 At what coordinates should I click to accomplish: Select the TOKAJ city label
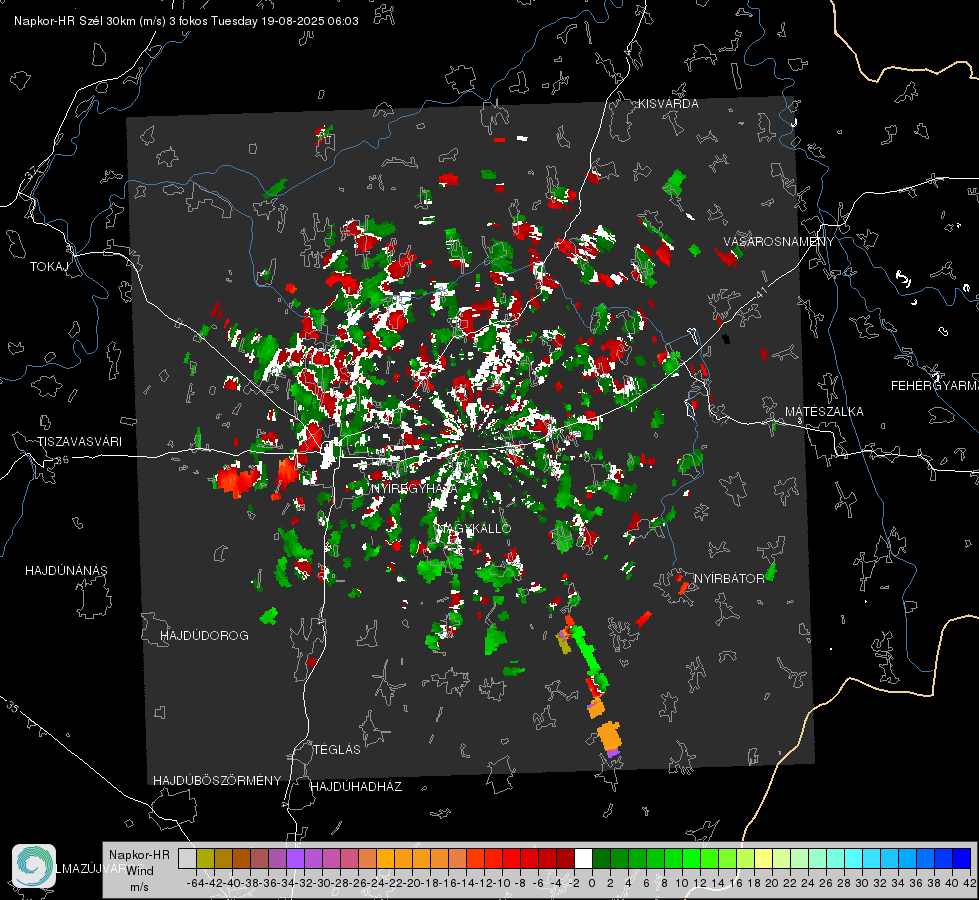click(x=49, y=267)
